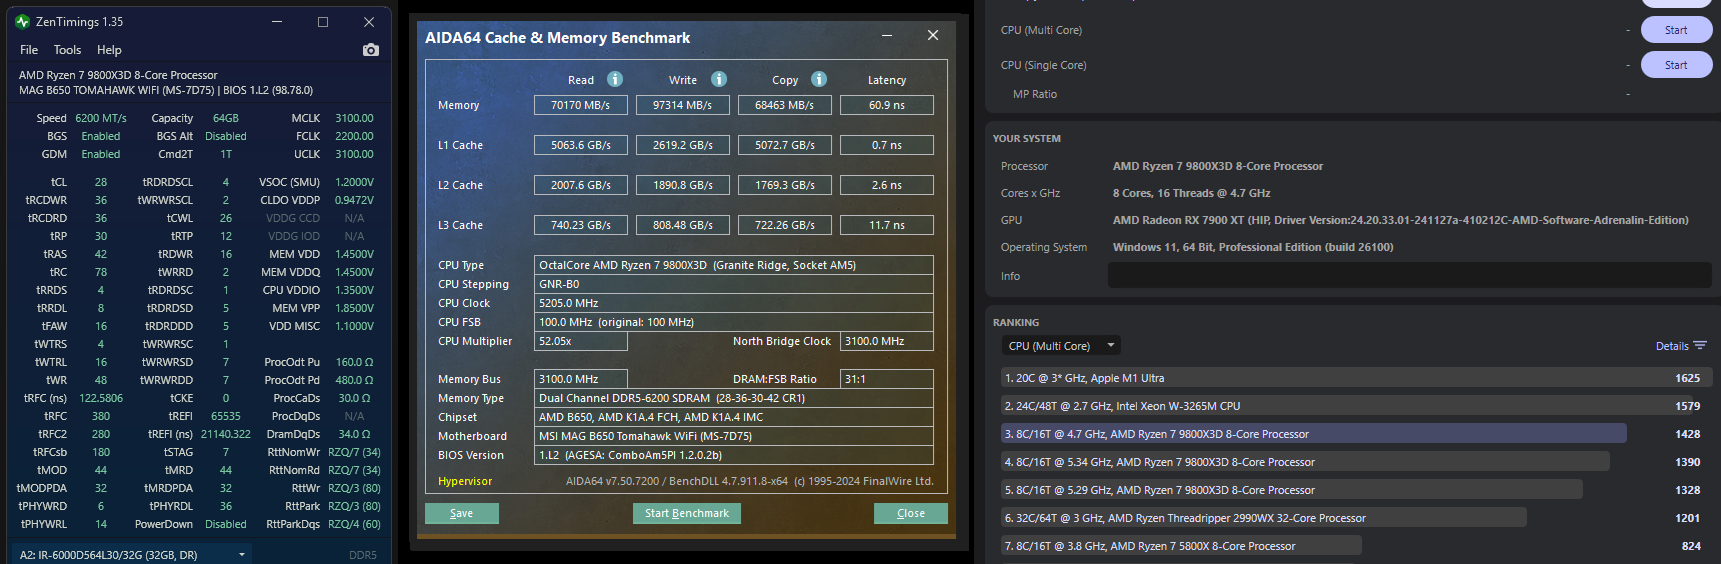Minimize the AIDA64 benchmark window

[887, 36]
